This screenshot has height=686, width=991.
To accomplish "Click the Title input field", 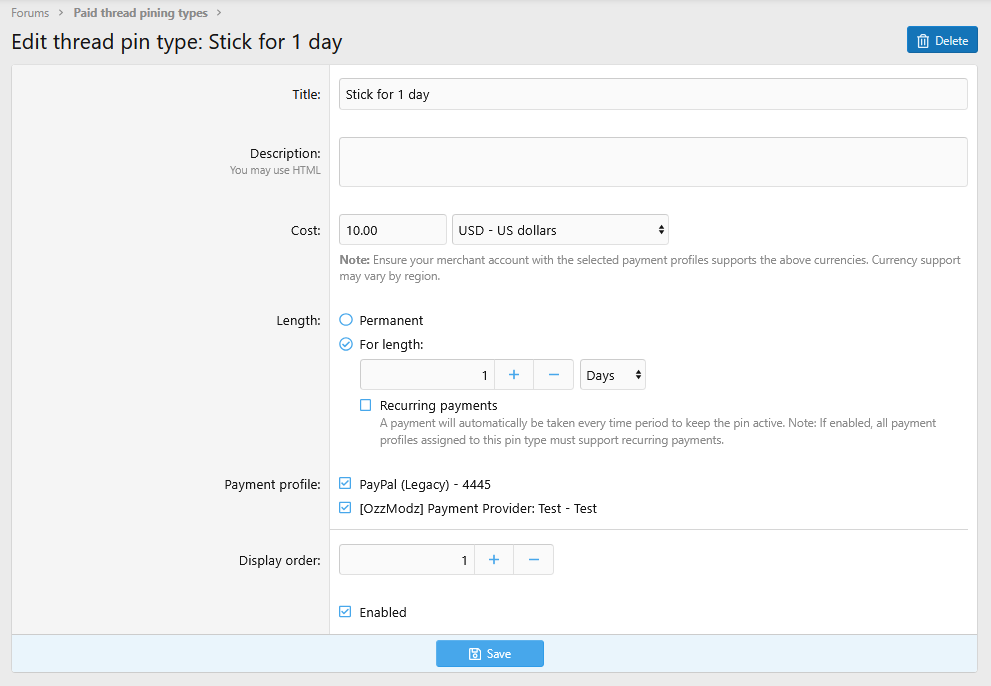I will click(653, 94).
